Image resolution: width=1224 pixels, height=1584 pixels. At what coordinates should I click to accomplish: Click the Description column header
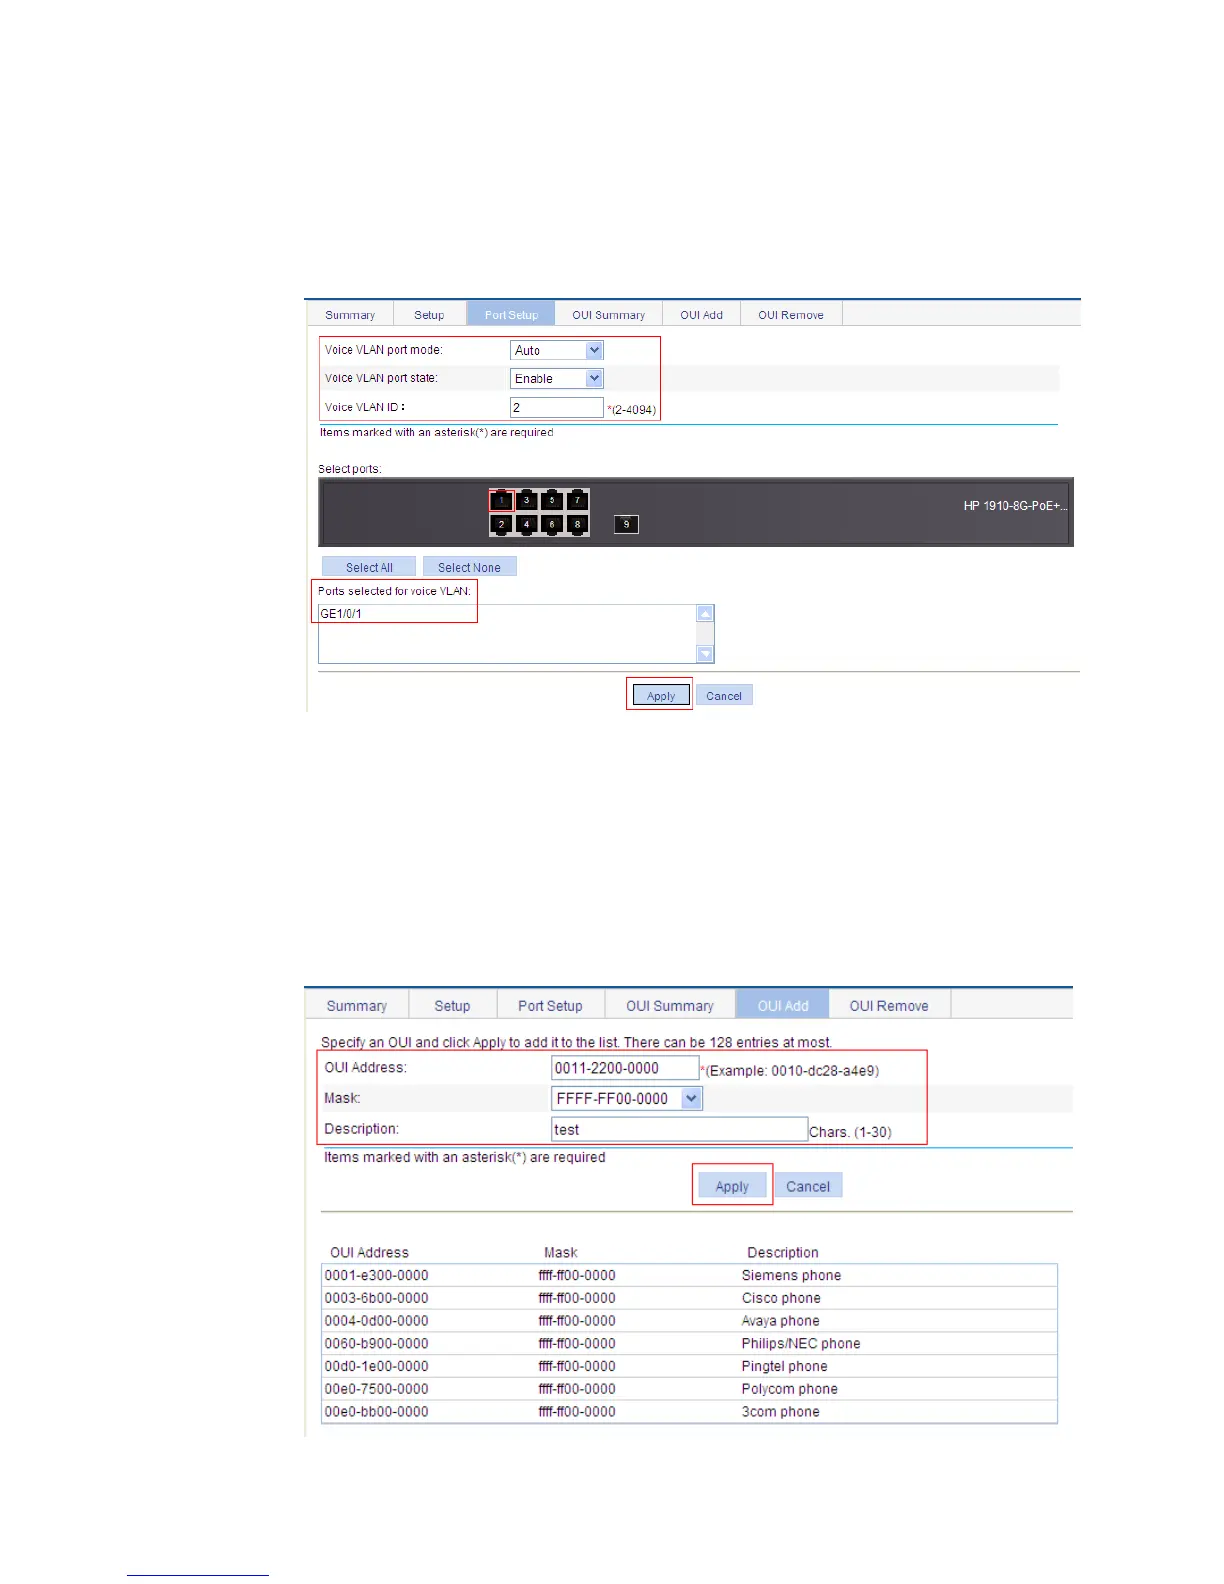point(783,1252)
